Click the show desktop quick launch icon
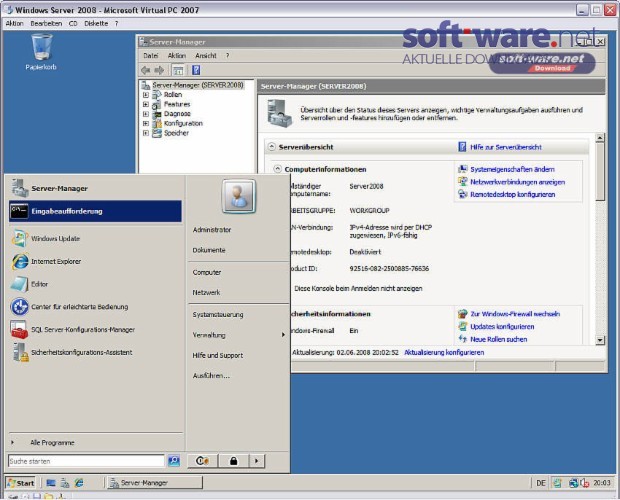 (x=51, y=483)
